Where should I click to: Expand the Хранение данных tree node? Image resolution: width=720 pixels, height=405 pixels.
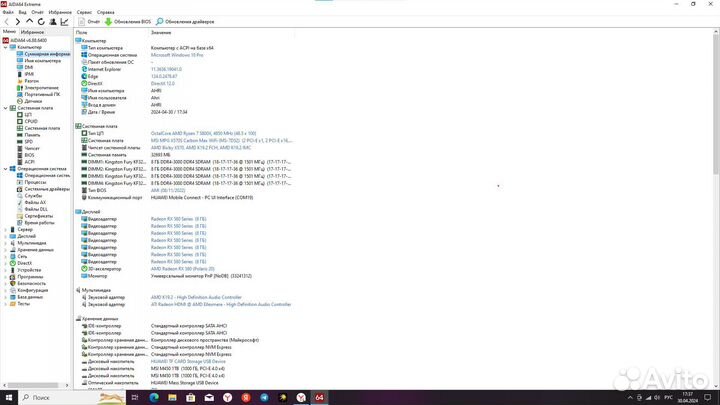(x=6, y=250)
